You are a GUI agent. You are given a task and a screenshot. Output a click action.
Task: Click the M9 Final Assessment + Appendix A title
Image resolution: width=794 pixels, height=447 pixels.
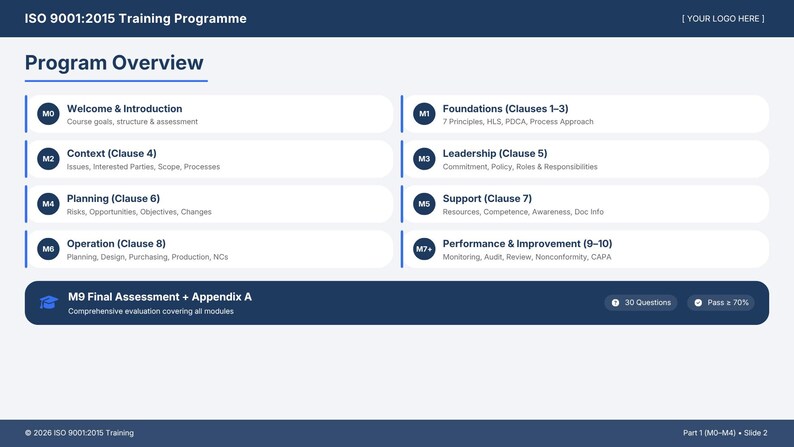(160, 297)
